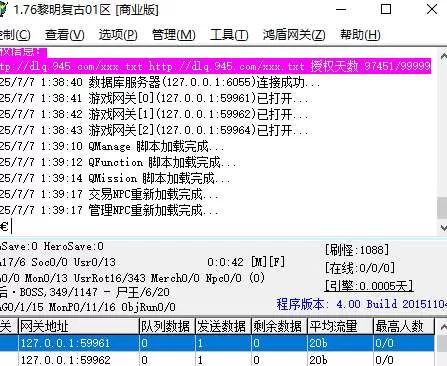This screenshot has height=366, width=447.
Task: Click the [M] indicator in status area
Action: pyautogui.click(x=259, y=262)
